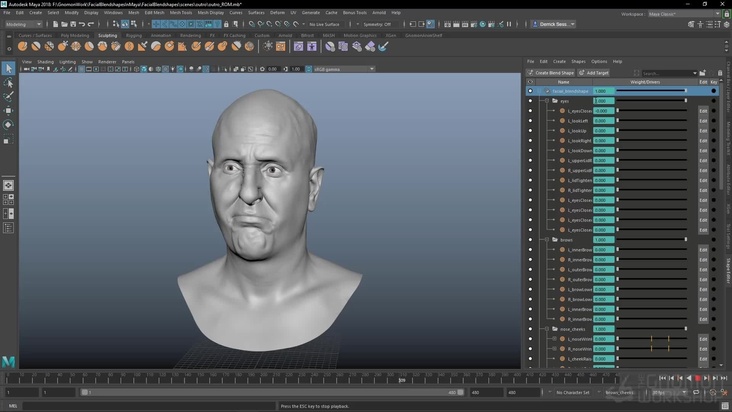This screenshot has height=412, width=732.
Task: Toggle the key dot for L_lookUp
Action: pyautogui.click(x=714, y=131)
